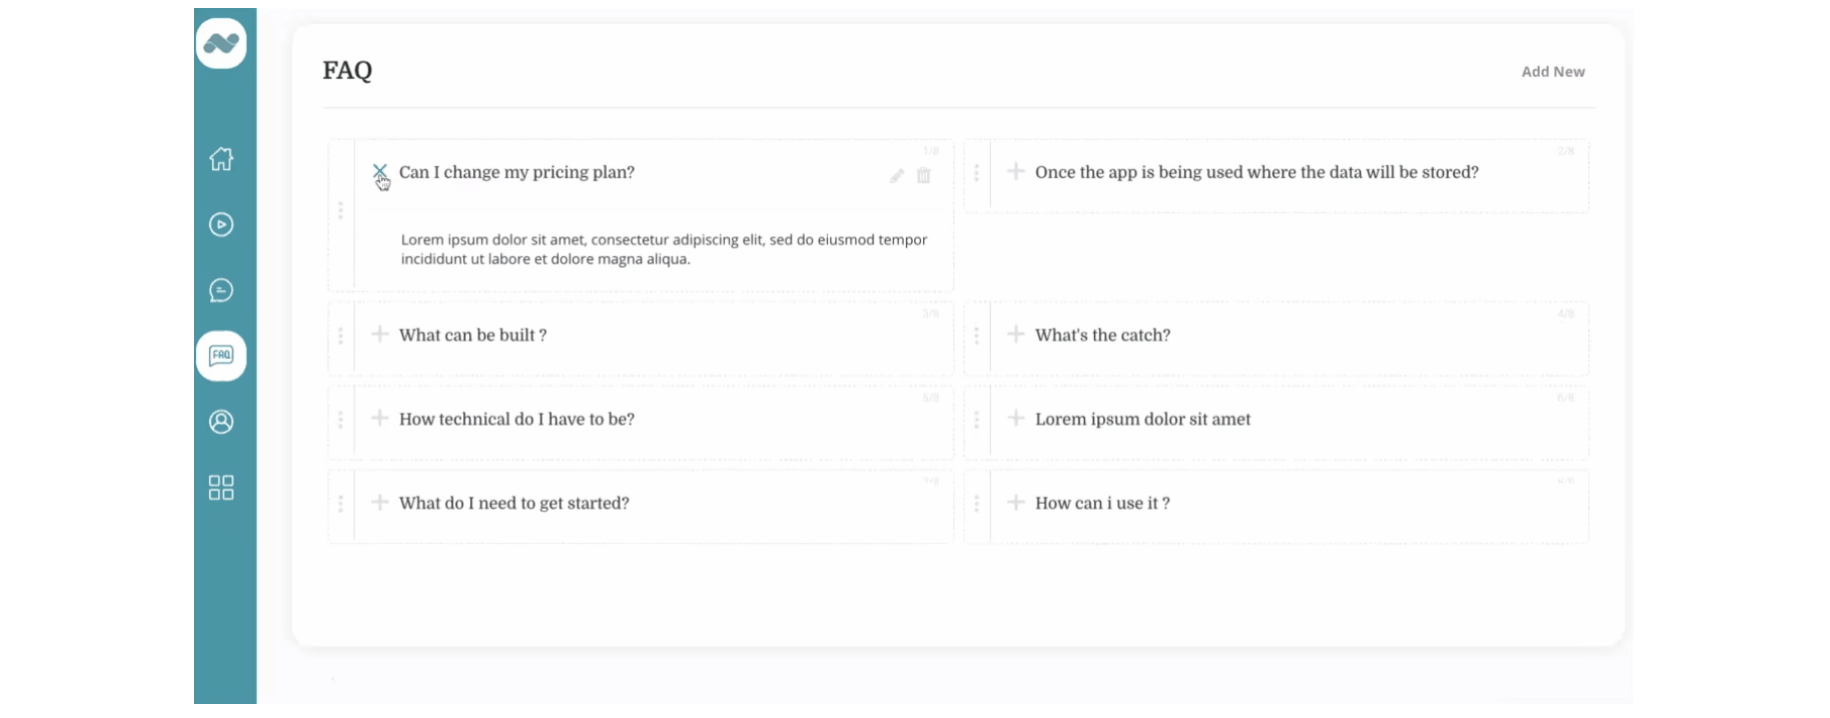1830x718 pixels.
Task: Open the Home page in sidebar
Action: (x=221, y=159)
